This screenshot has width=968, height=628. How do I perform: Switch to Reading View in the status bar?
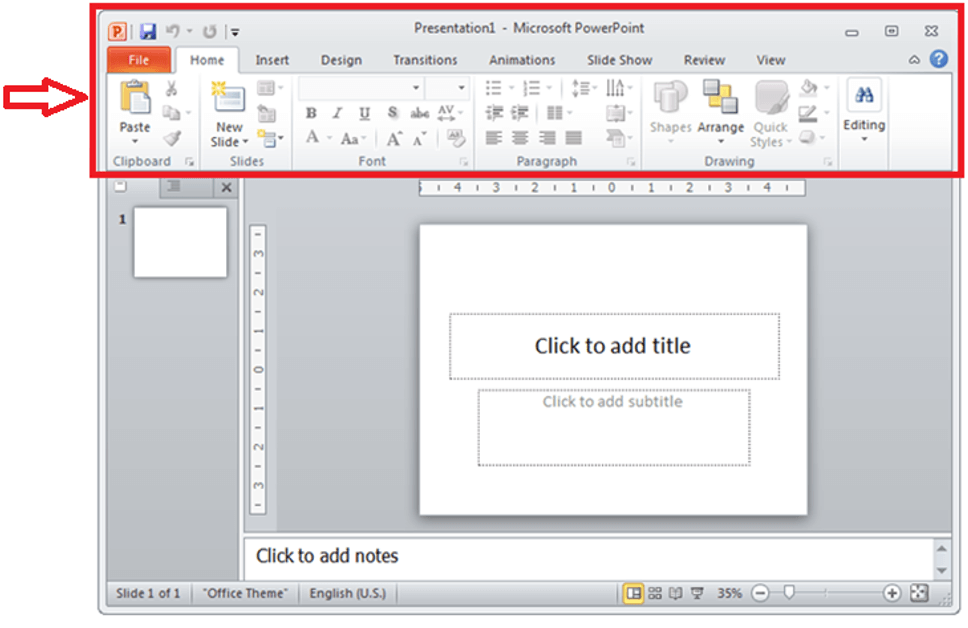676,593
